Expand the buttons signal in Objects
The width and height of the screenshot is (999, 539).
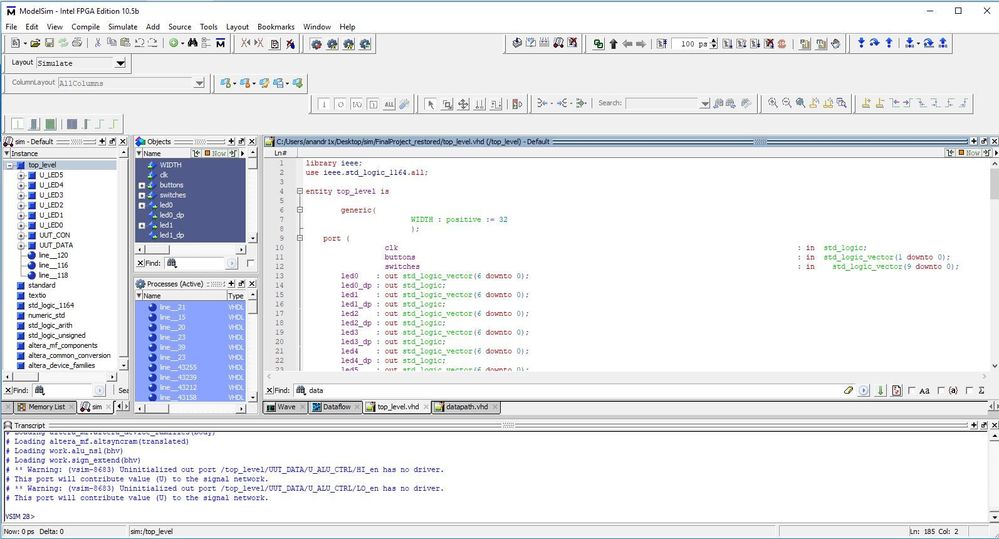pos(143,185)
